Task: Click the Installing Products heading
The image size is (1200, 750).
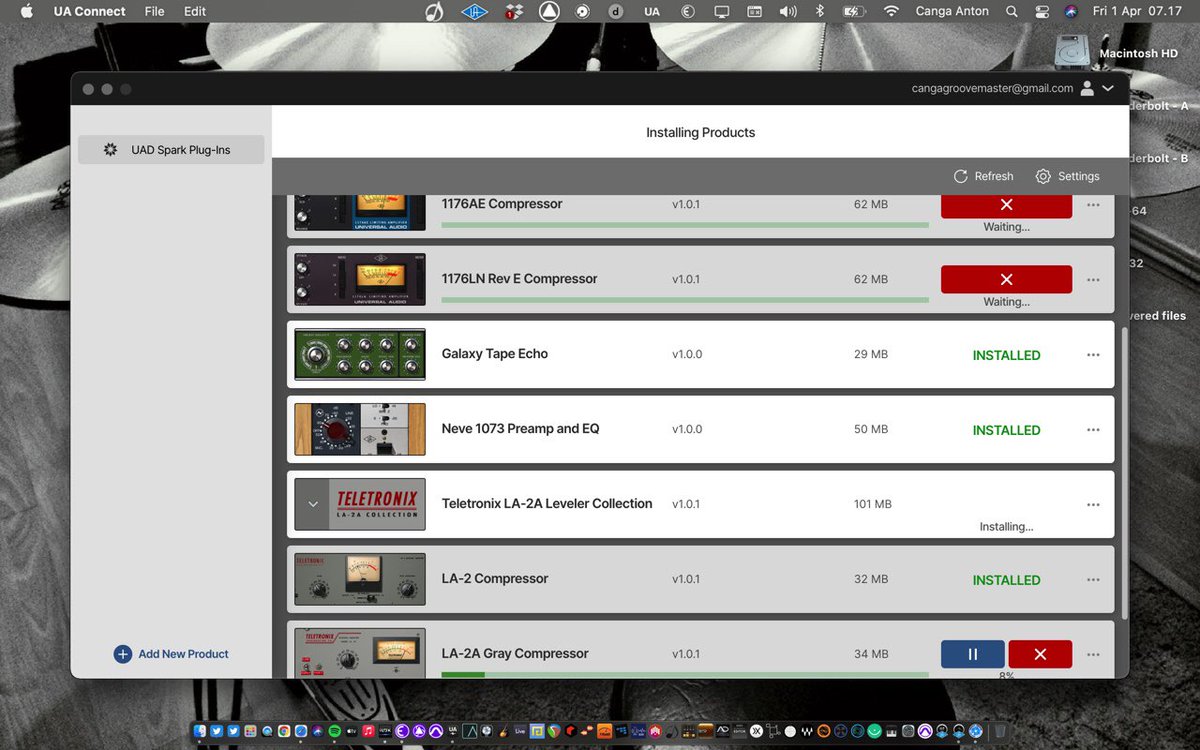Action: pos(700,132)
